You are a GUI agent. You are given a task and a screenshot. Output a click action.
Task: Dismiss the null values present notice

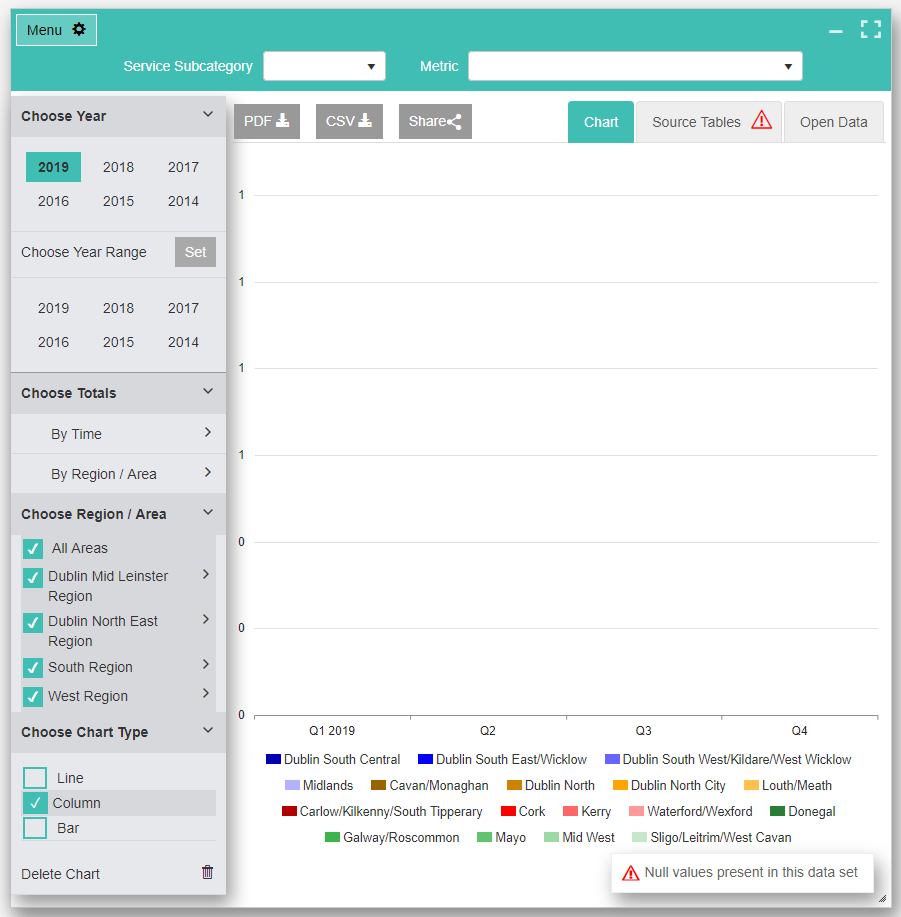(743, 873)
